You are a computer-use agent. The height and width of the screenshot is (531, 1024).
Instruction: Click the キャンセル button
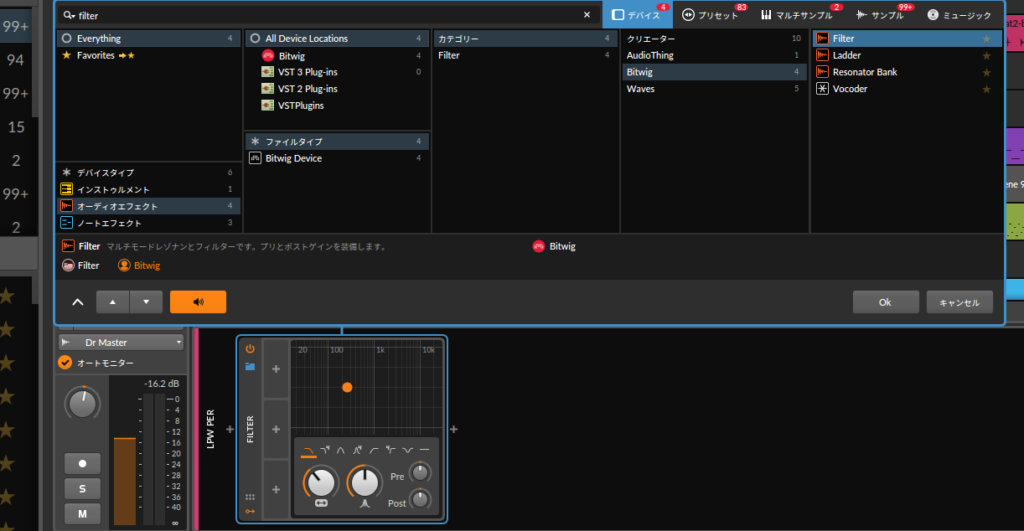tap(959, 302)
